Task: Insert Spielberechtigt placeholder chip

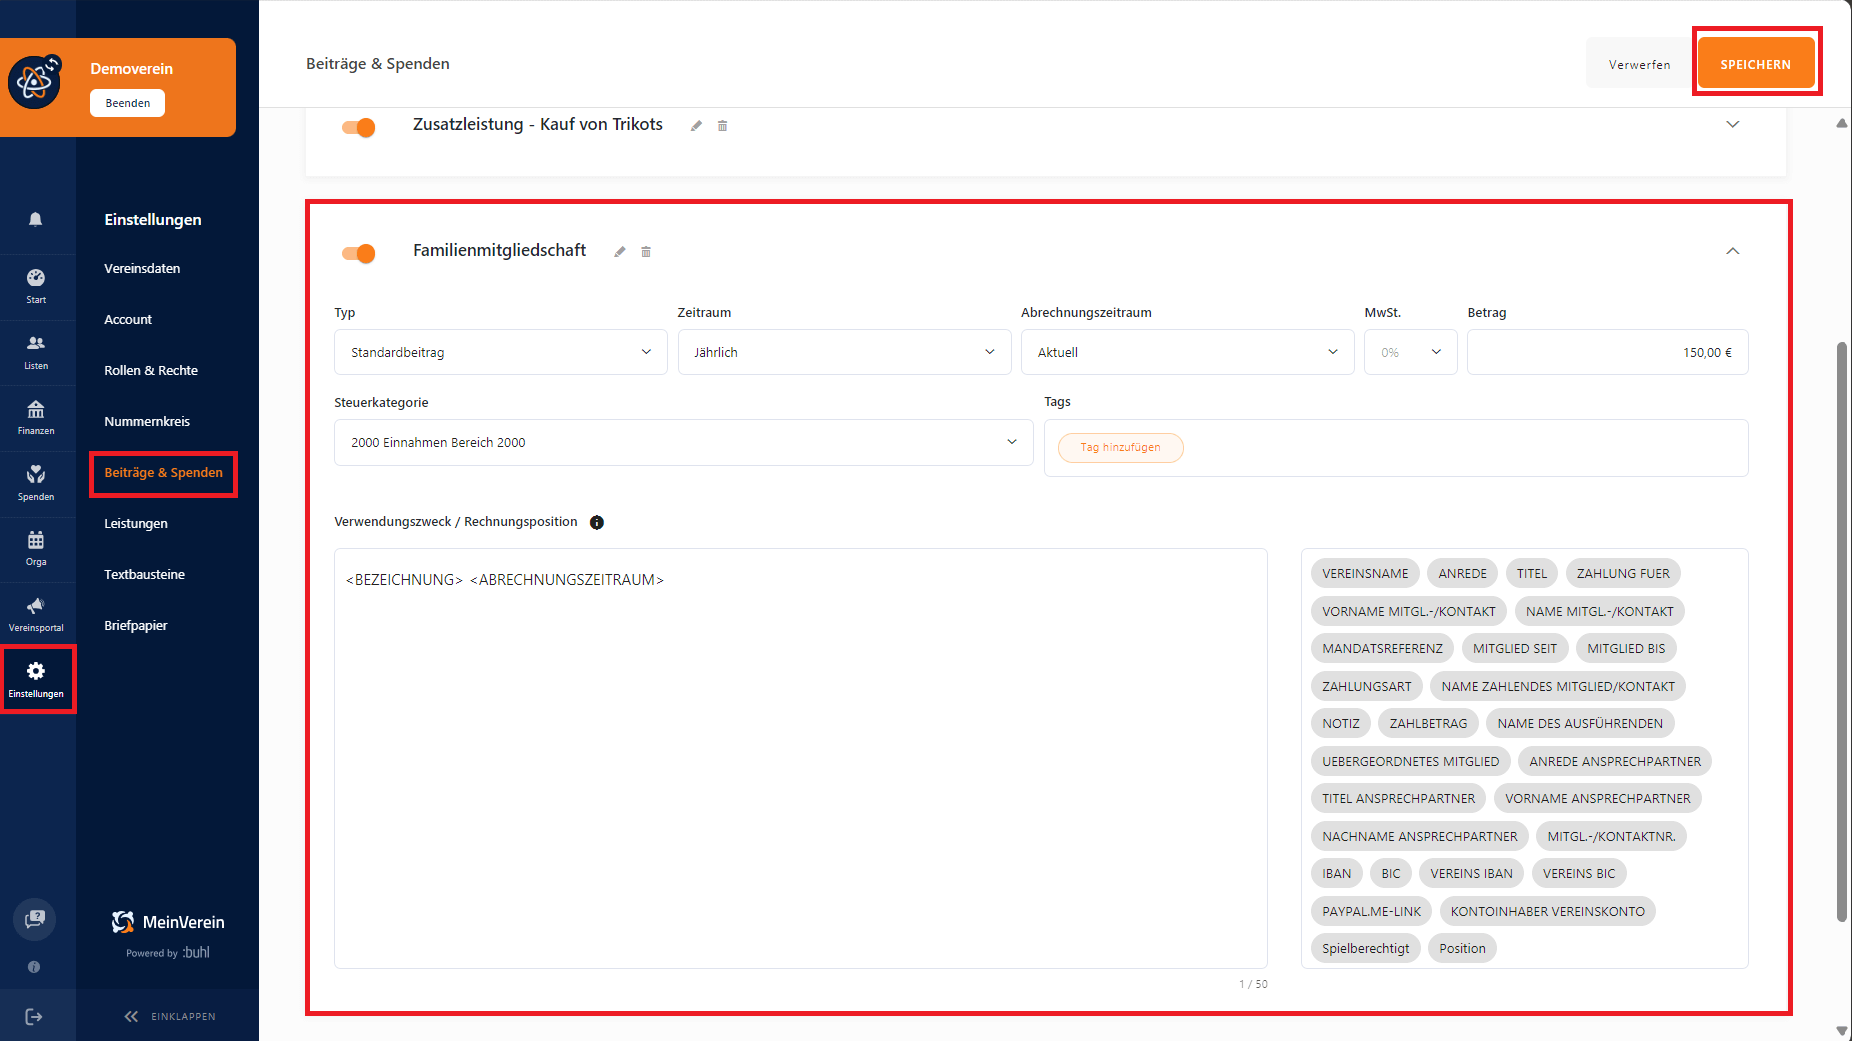Action: (1365, 948)
